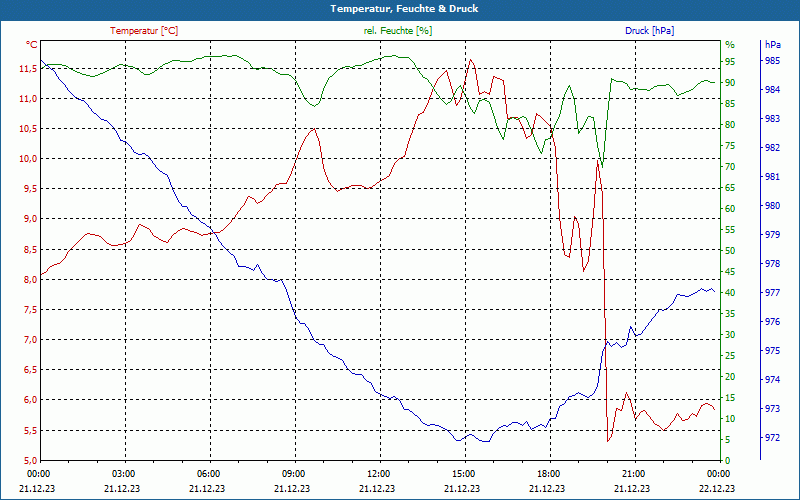Pick the 980 pressure axis label
The image size is (800, 500).
pos(773,206)
